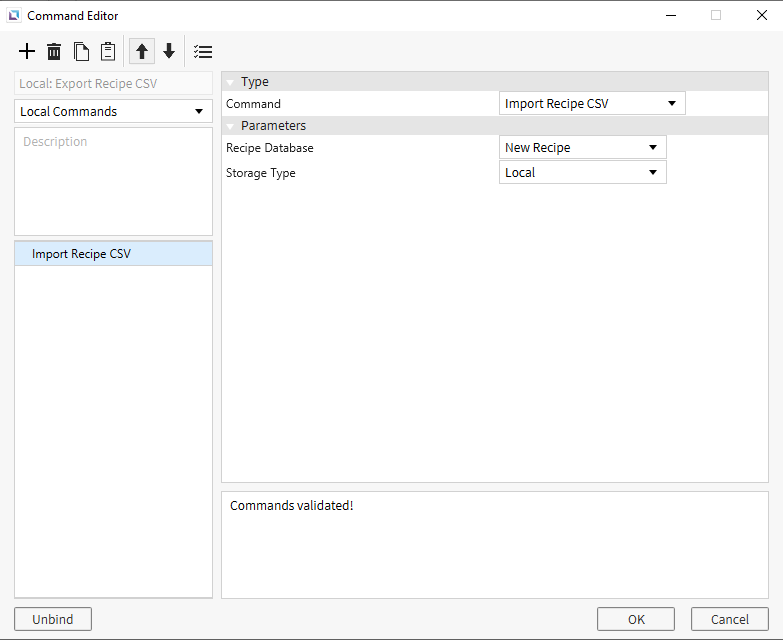Open the Local Commands dropdown
Screen dimensions: 783x640
point(113,111)
